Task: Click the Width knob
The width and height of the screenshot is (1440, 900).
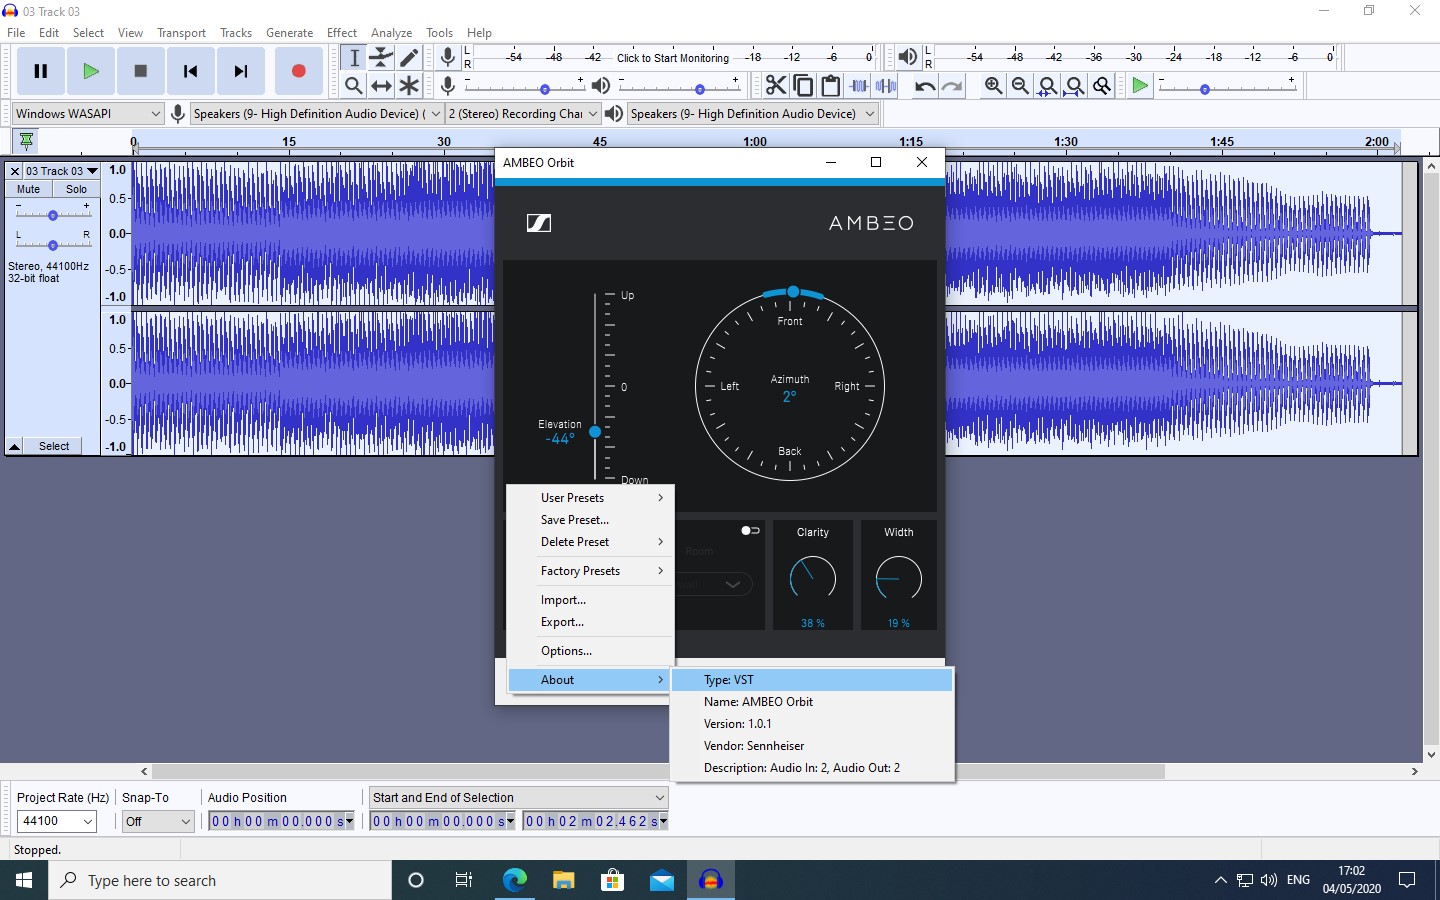Action: coord(899,579)
